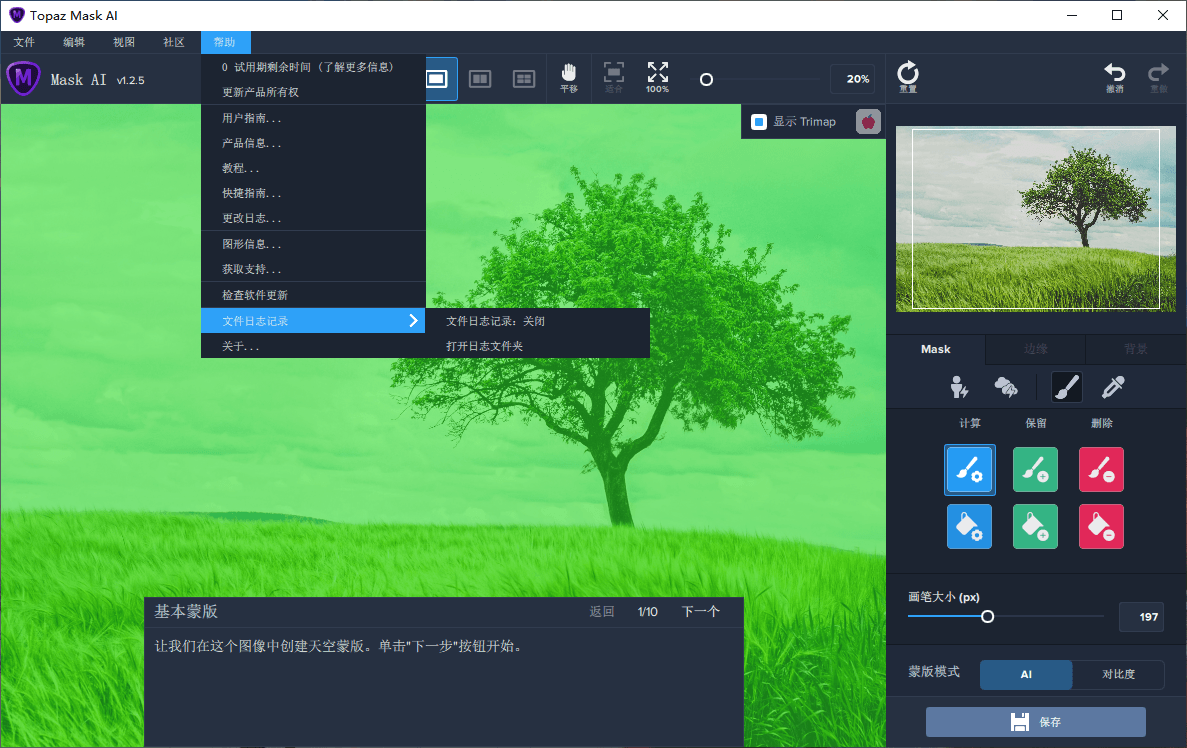Click 返回 in the tutorial panel
The height and width of the screenshot is (748, 1187).
click(x=602, y=612)
